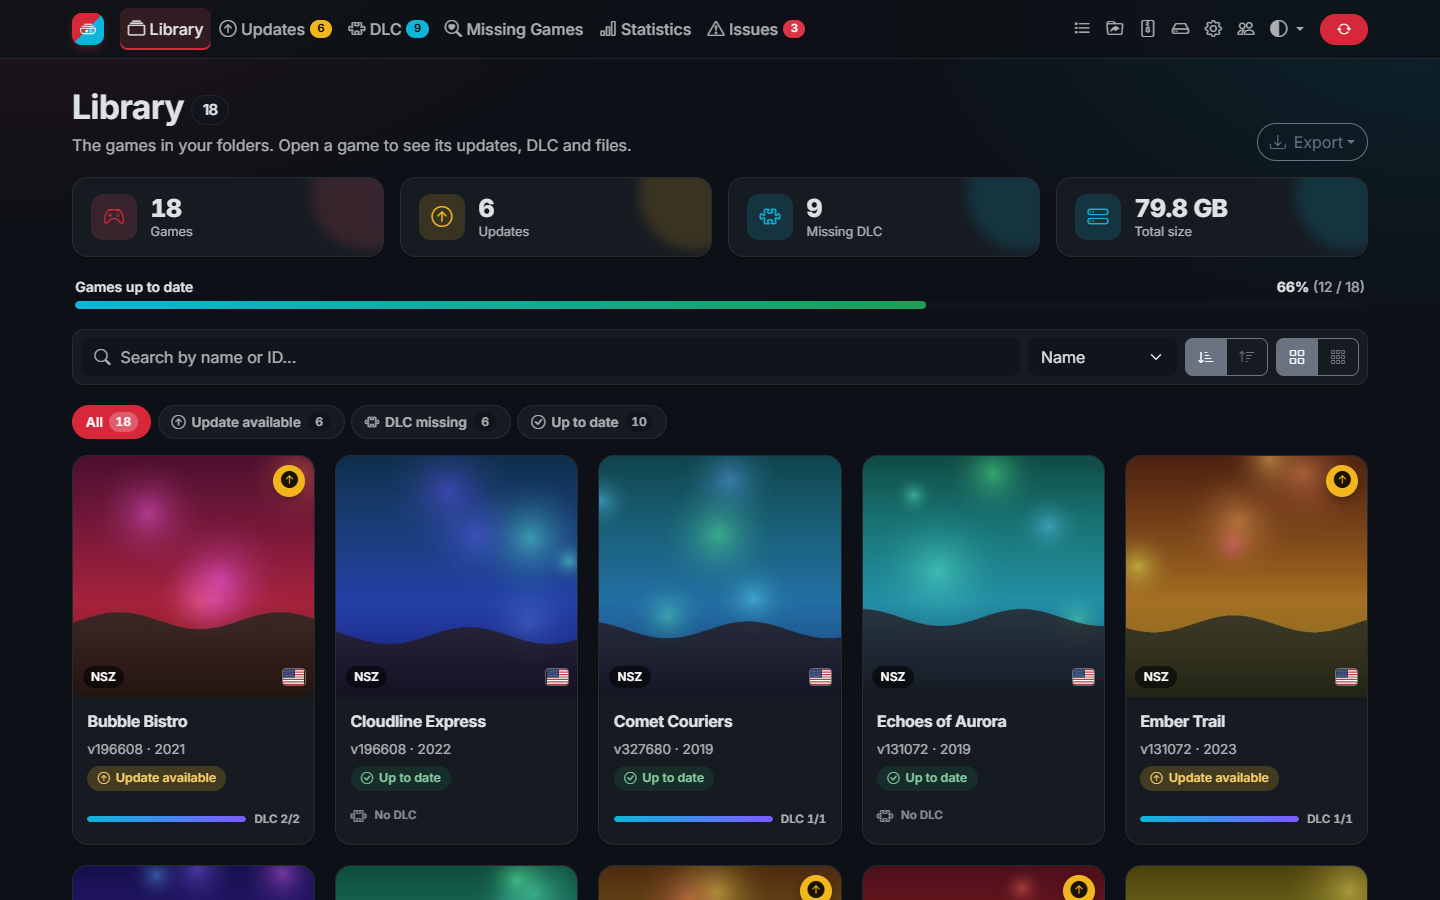This screenshot has width=1440, height=900.
Task: Filter games by DLC missing
Action: pos(430,422)
